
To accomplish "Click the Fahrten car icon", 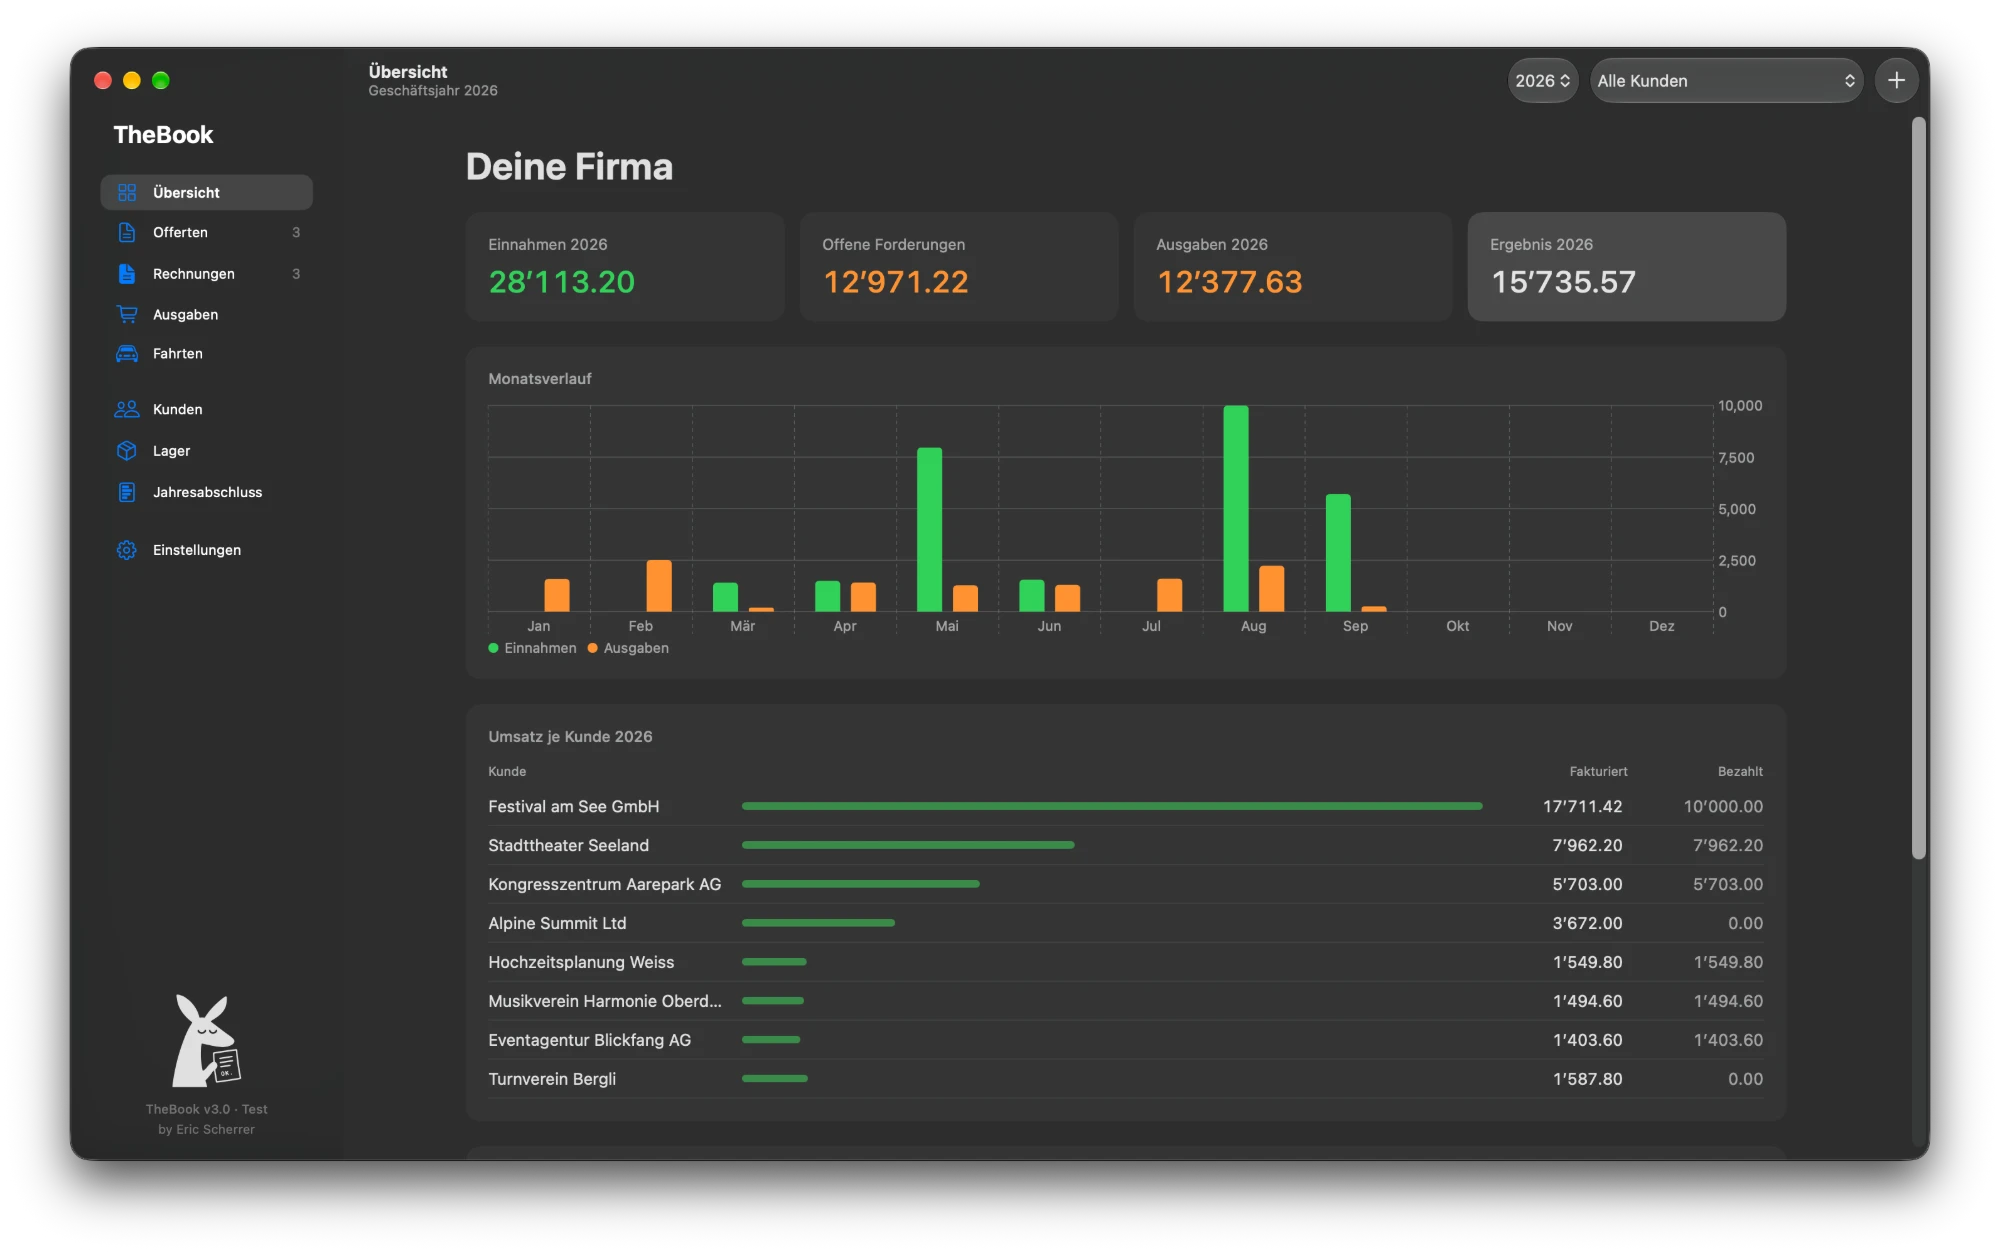I will point(127,353).
